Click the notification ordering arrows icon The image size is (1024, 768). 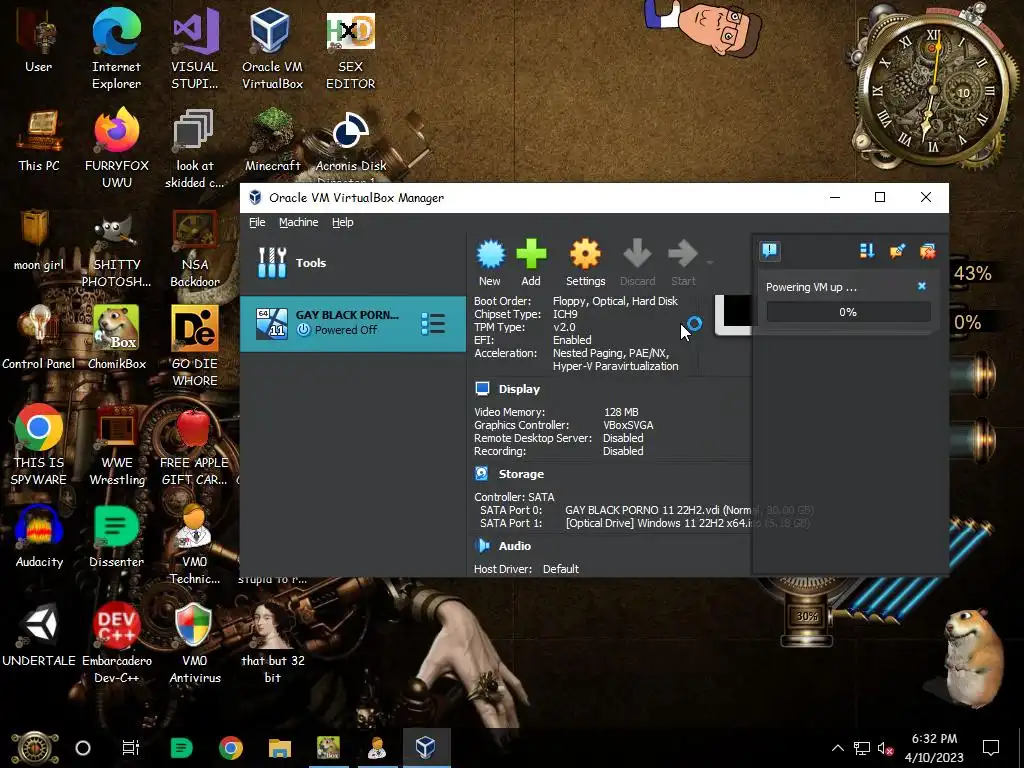tap(867, 251)
